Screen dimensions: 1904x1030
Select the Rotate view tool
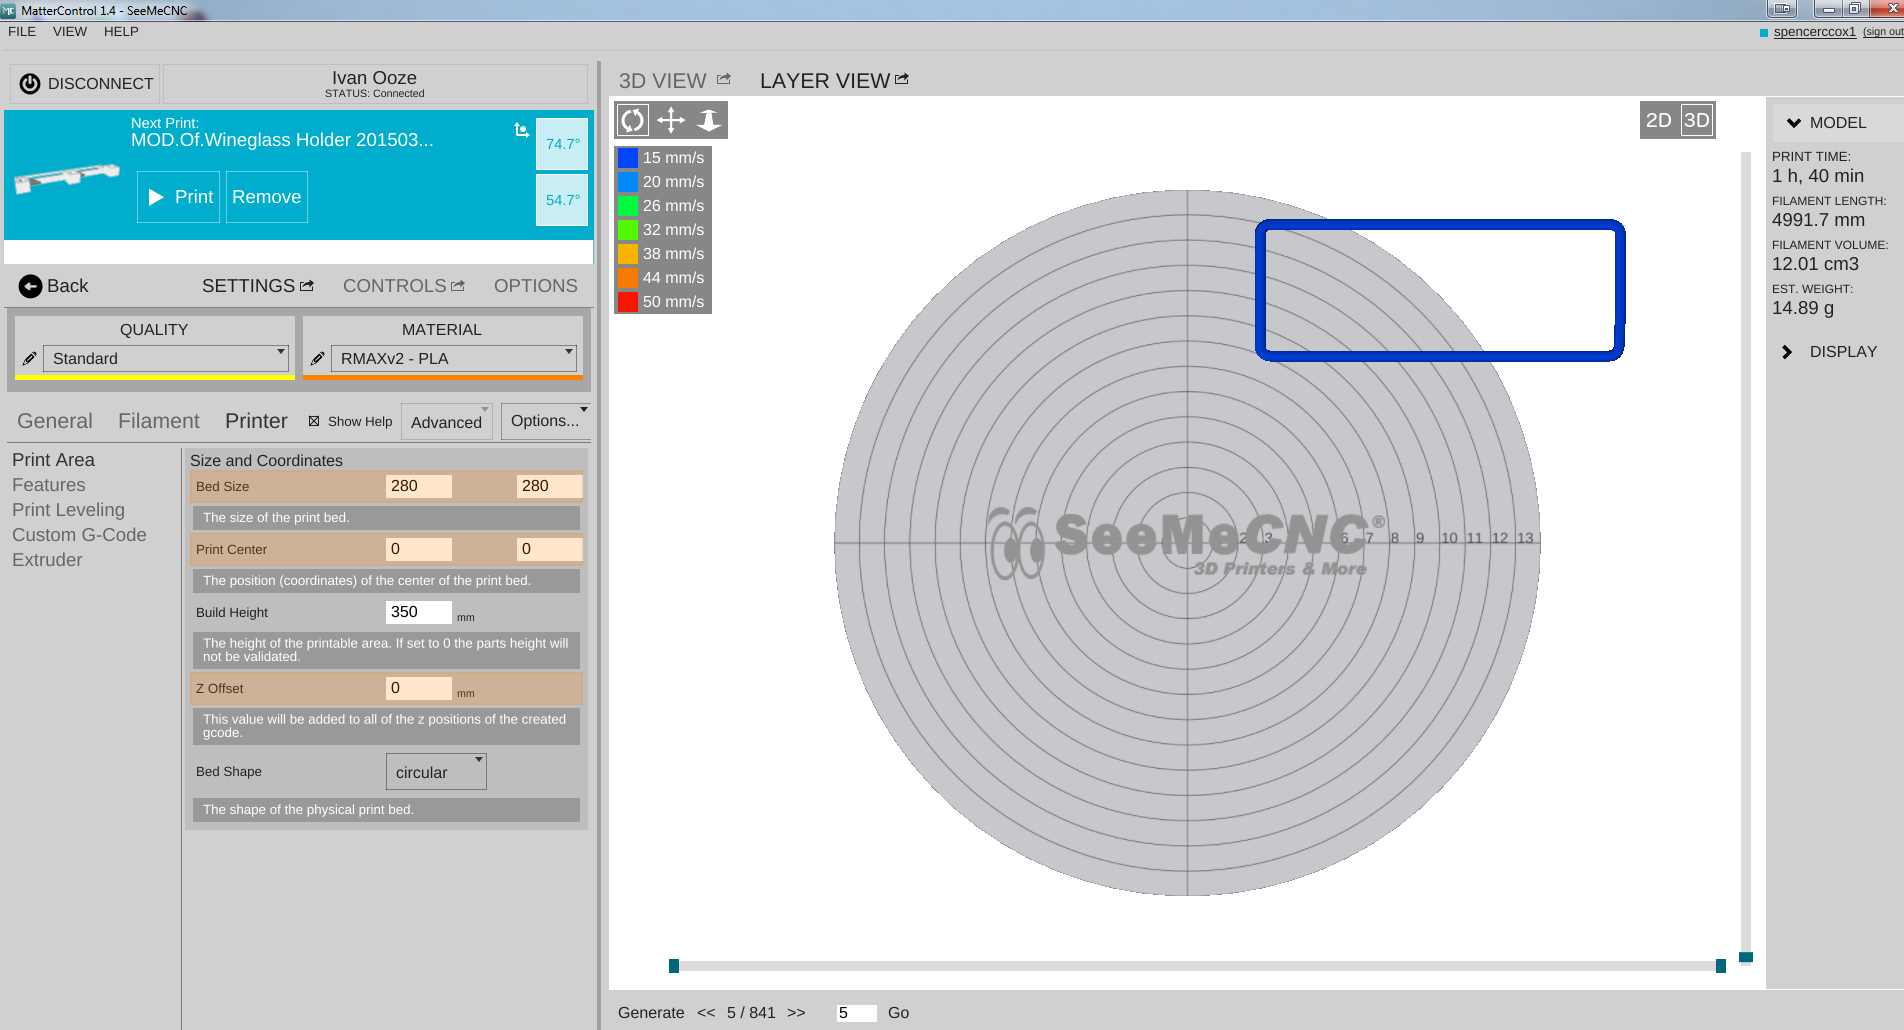click(633, 121)
